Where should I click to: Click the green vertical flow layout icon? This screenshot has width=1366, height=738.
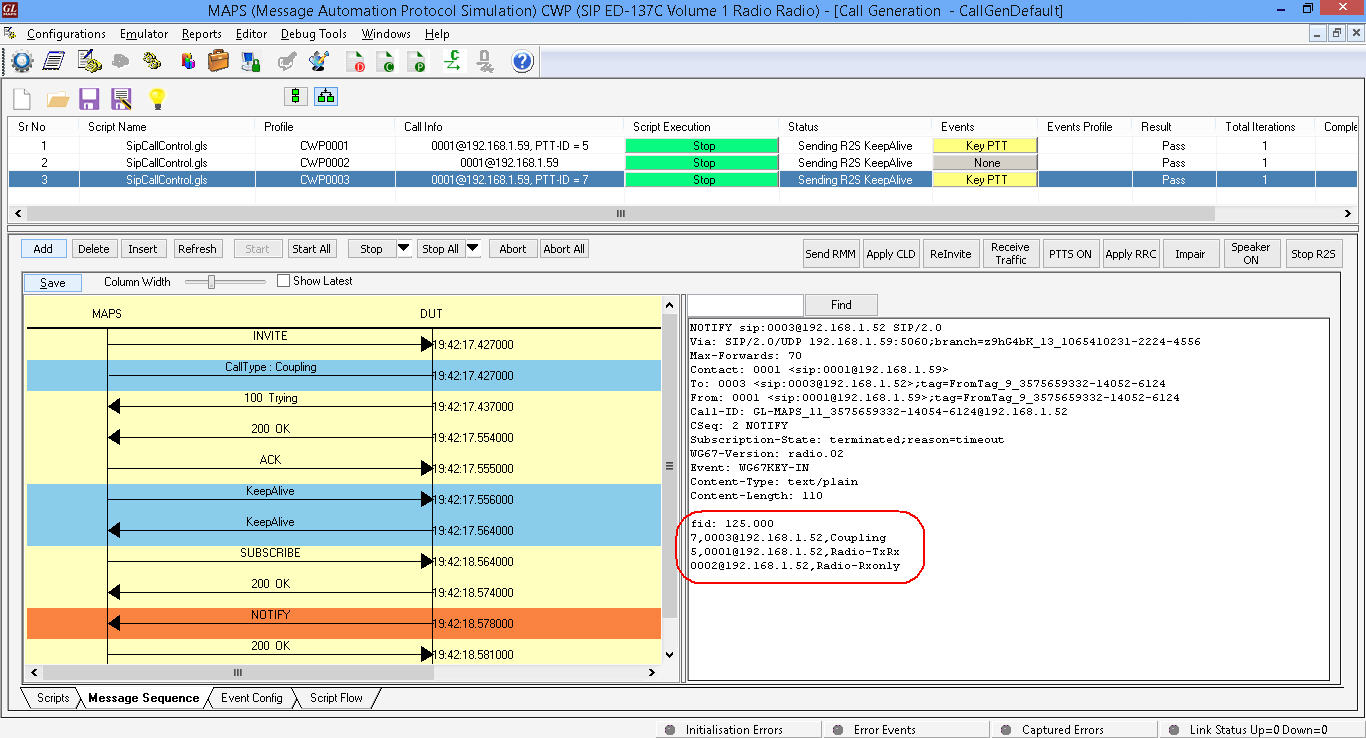coord(295,96)
